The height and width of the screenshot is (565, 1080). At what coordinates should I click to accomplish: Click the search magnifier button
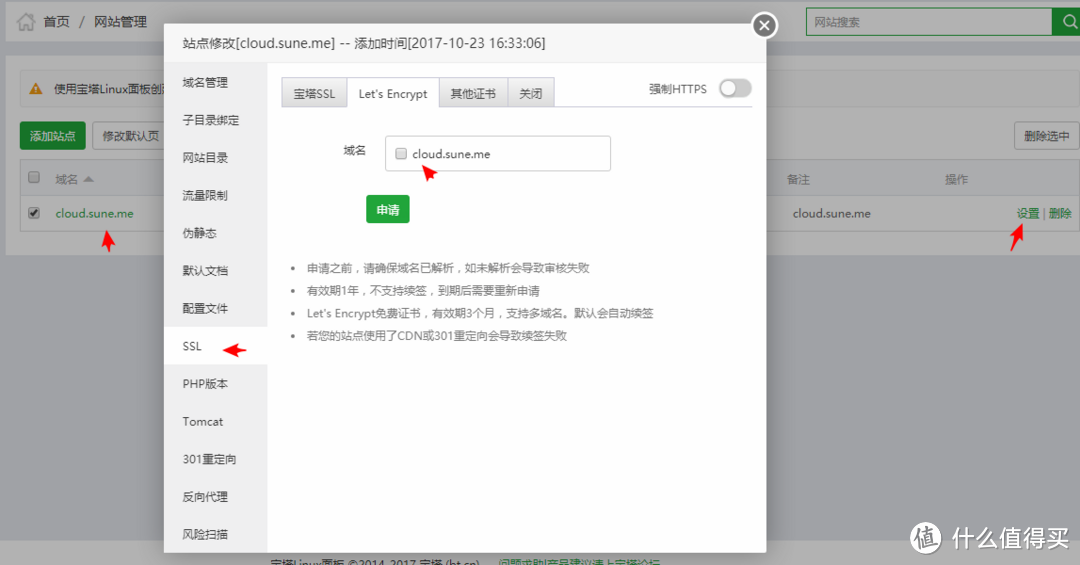1069,22
